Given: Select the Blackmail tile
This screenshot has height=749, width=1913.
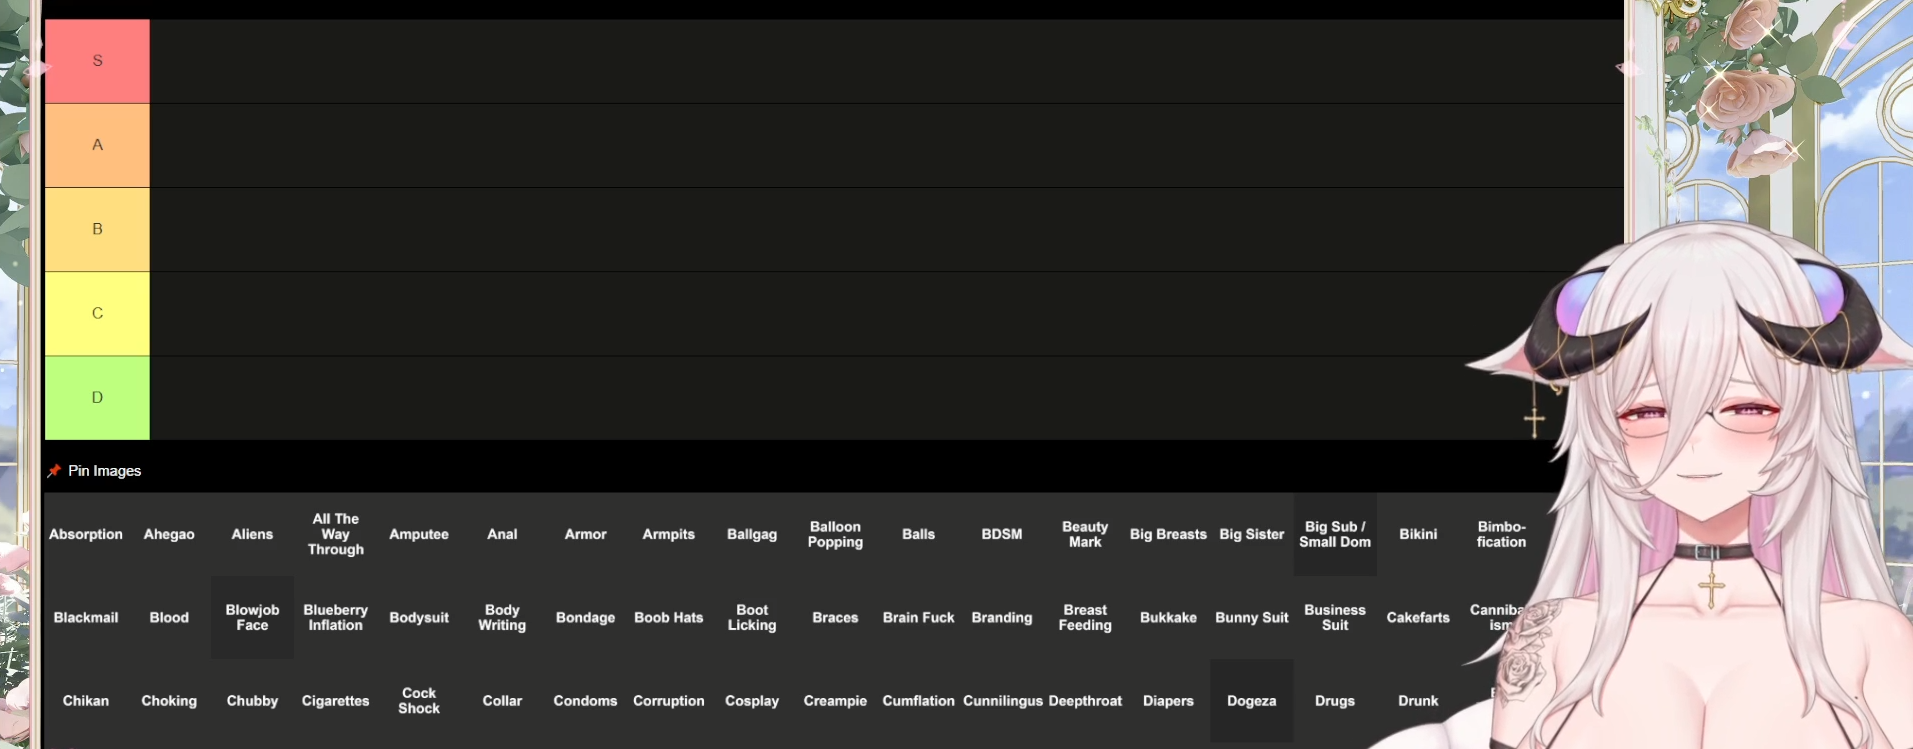Looking at the screenshot, I should (86, 617).
